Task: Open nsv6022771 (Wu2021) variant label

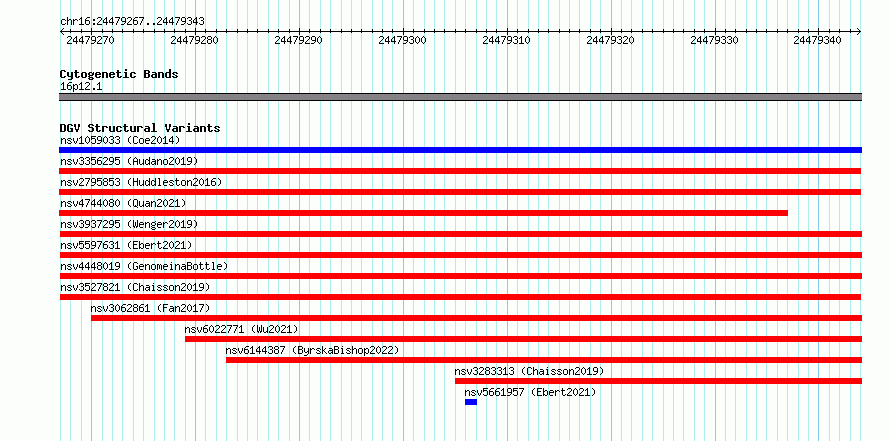Action: [x=241, y=329]
